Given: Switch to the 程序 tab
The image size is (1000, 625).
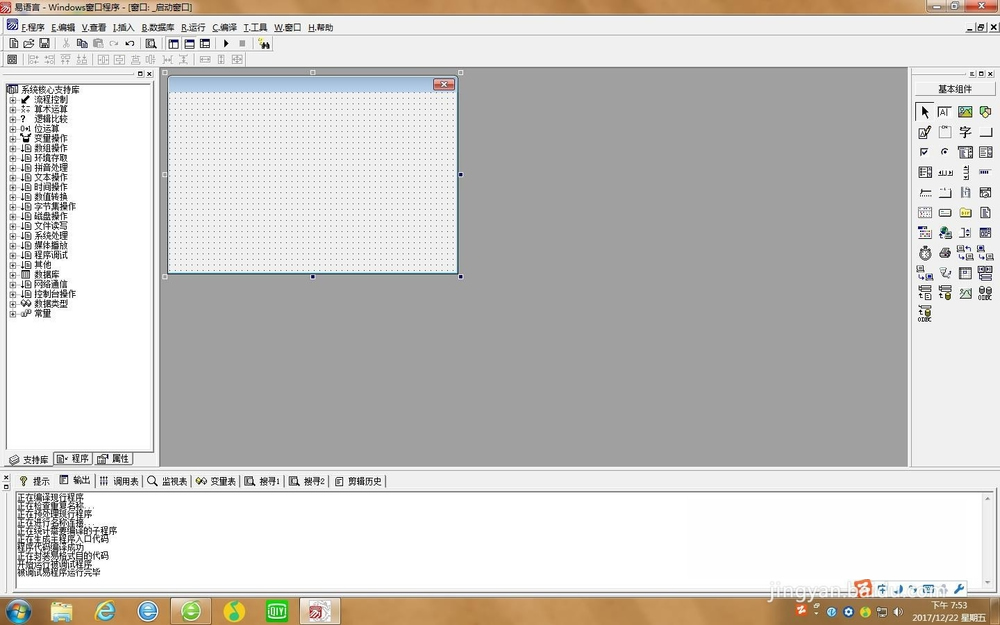Looking at the screenshot, I should pos(73,459).
